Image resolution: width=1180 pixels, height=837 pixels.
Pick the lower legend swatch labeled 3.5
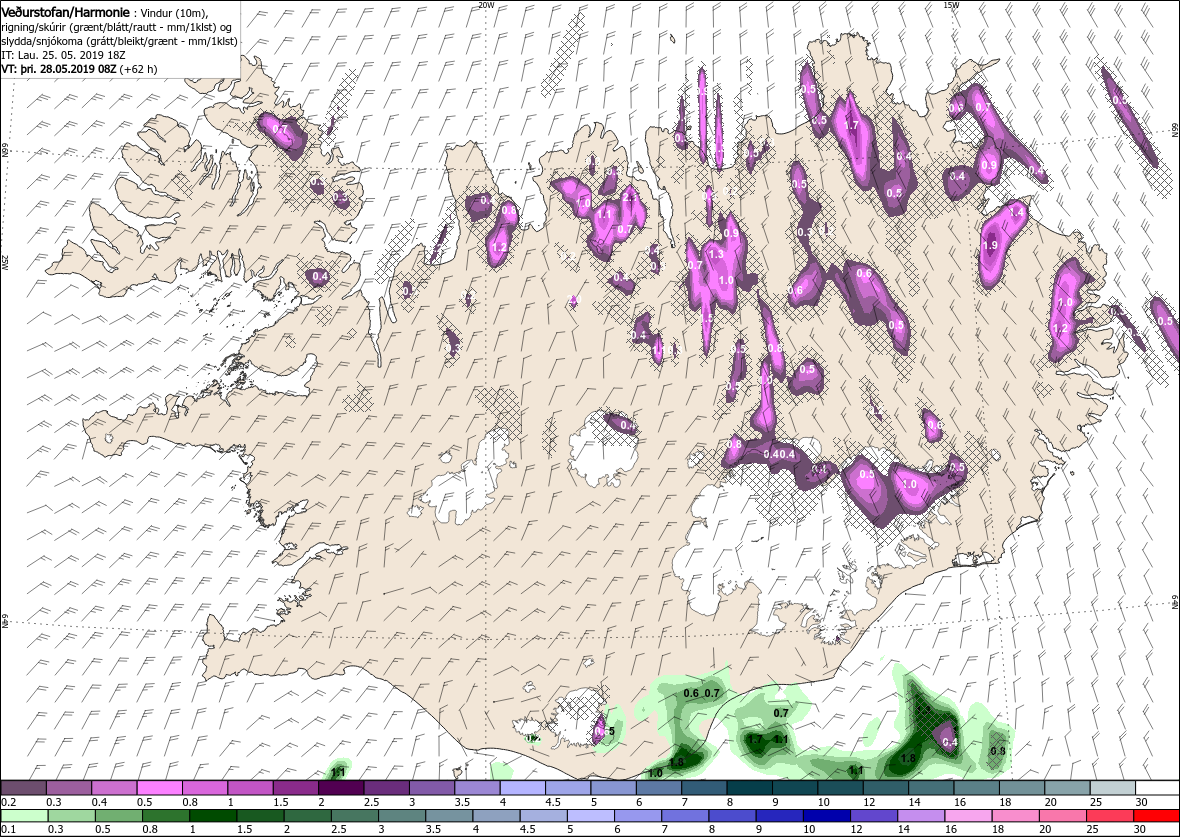449,816
